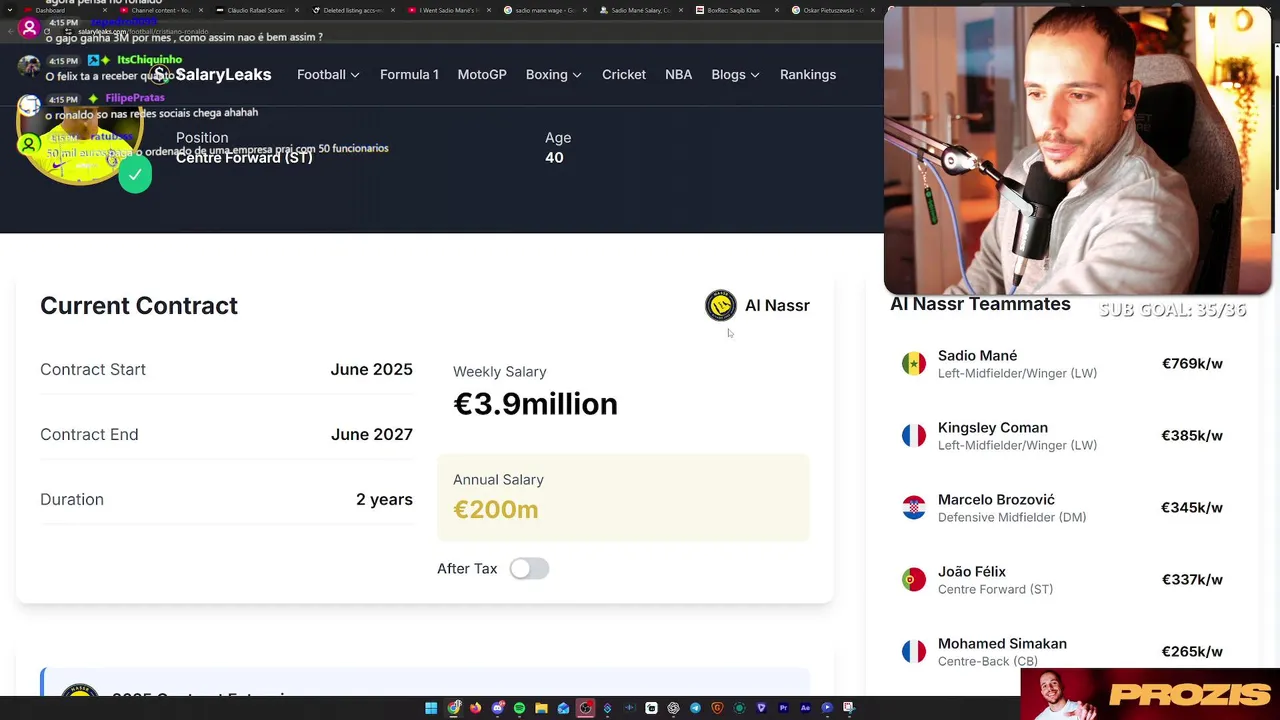
Task: Open Firefox from the taskbar
Action: [476, 708]
